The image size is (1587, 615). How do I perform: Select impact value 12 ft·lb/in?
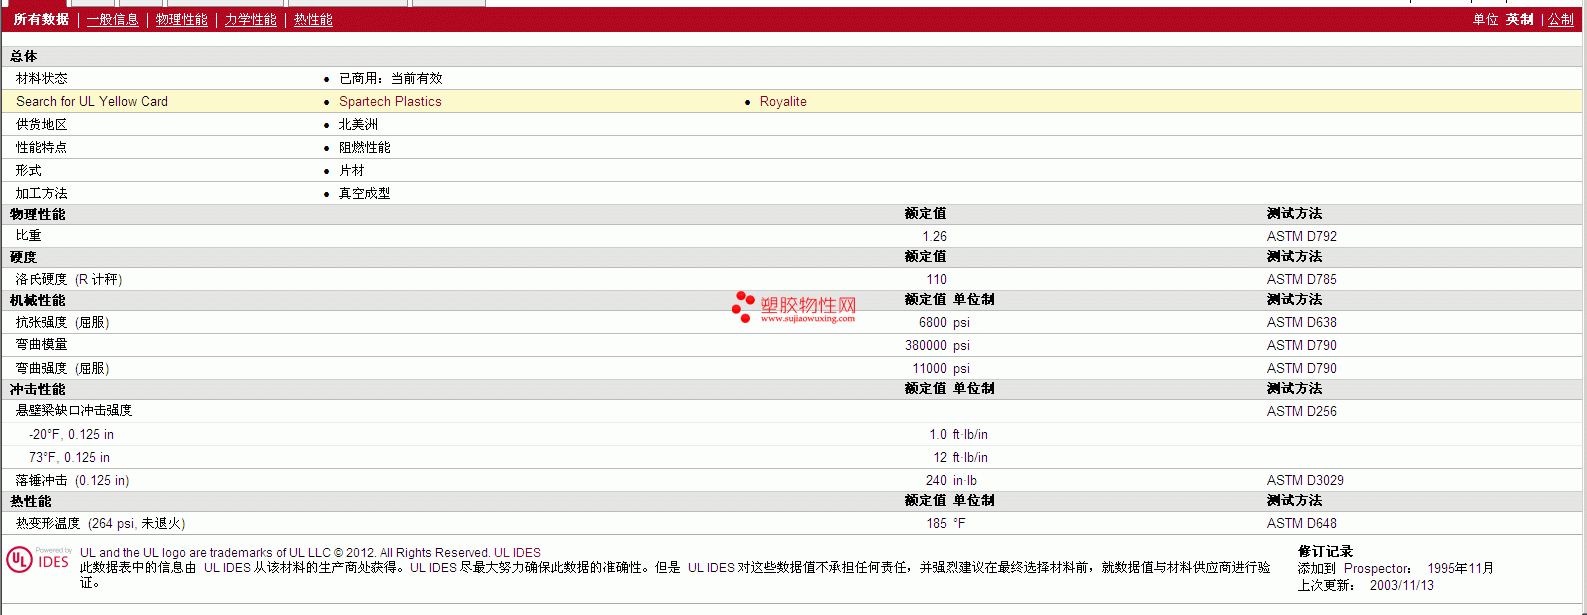(x=960, y=457)
